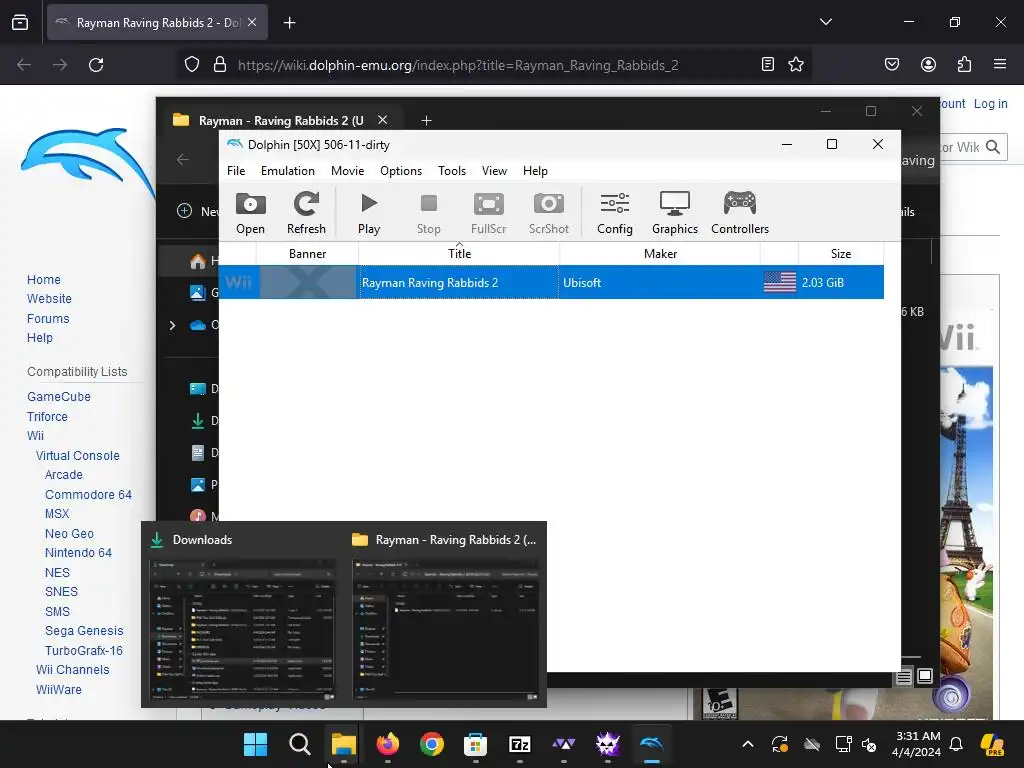Open the GameCube compatibility list link
The height and width of the screenshot is (768, 1024).
(59, 396)
